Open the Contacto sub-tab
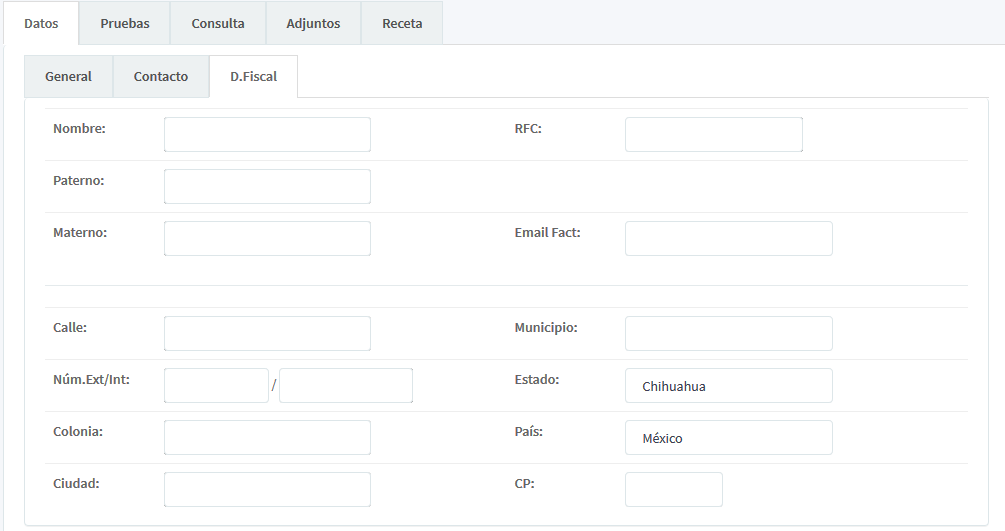The height and width of the screenshot is (531, 1005). (161, 76)
